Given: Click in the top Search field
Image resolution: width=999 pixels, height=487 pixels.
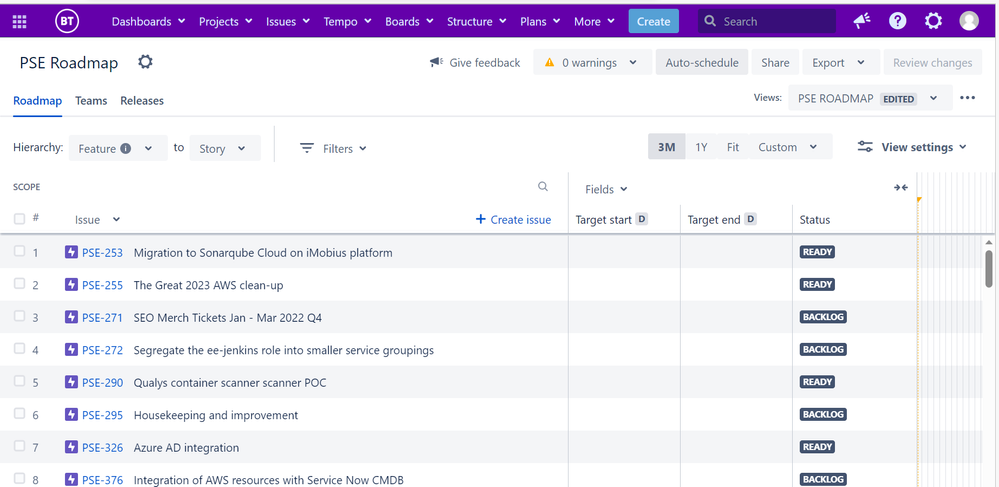Looking at the screenshot, I should [767, 21].
